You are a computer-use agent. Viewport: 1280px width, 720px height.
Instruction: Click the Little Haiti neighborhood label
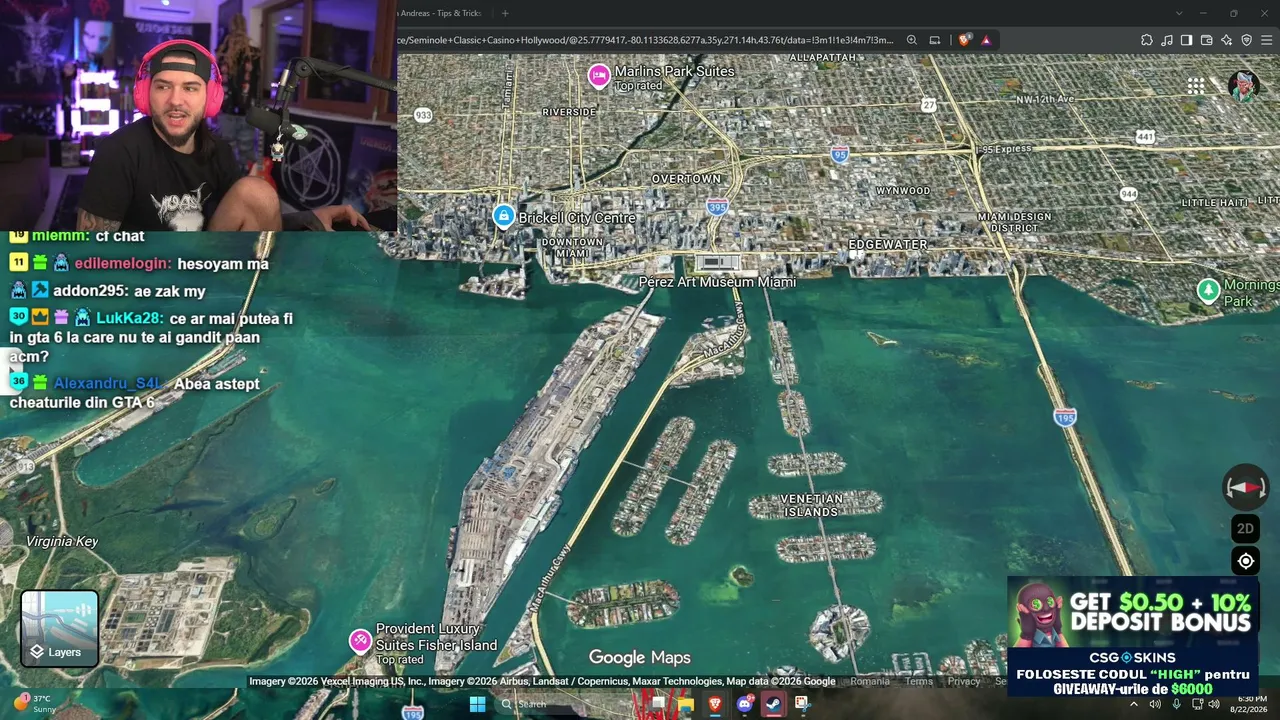pos(1216,202)
